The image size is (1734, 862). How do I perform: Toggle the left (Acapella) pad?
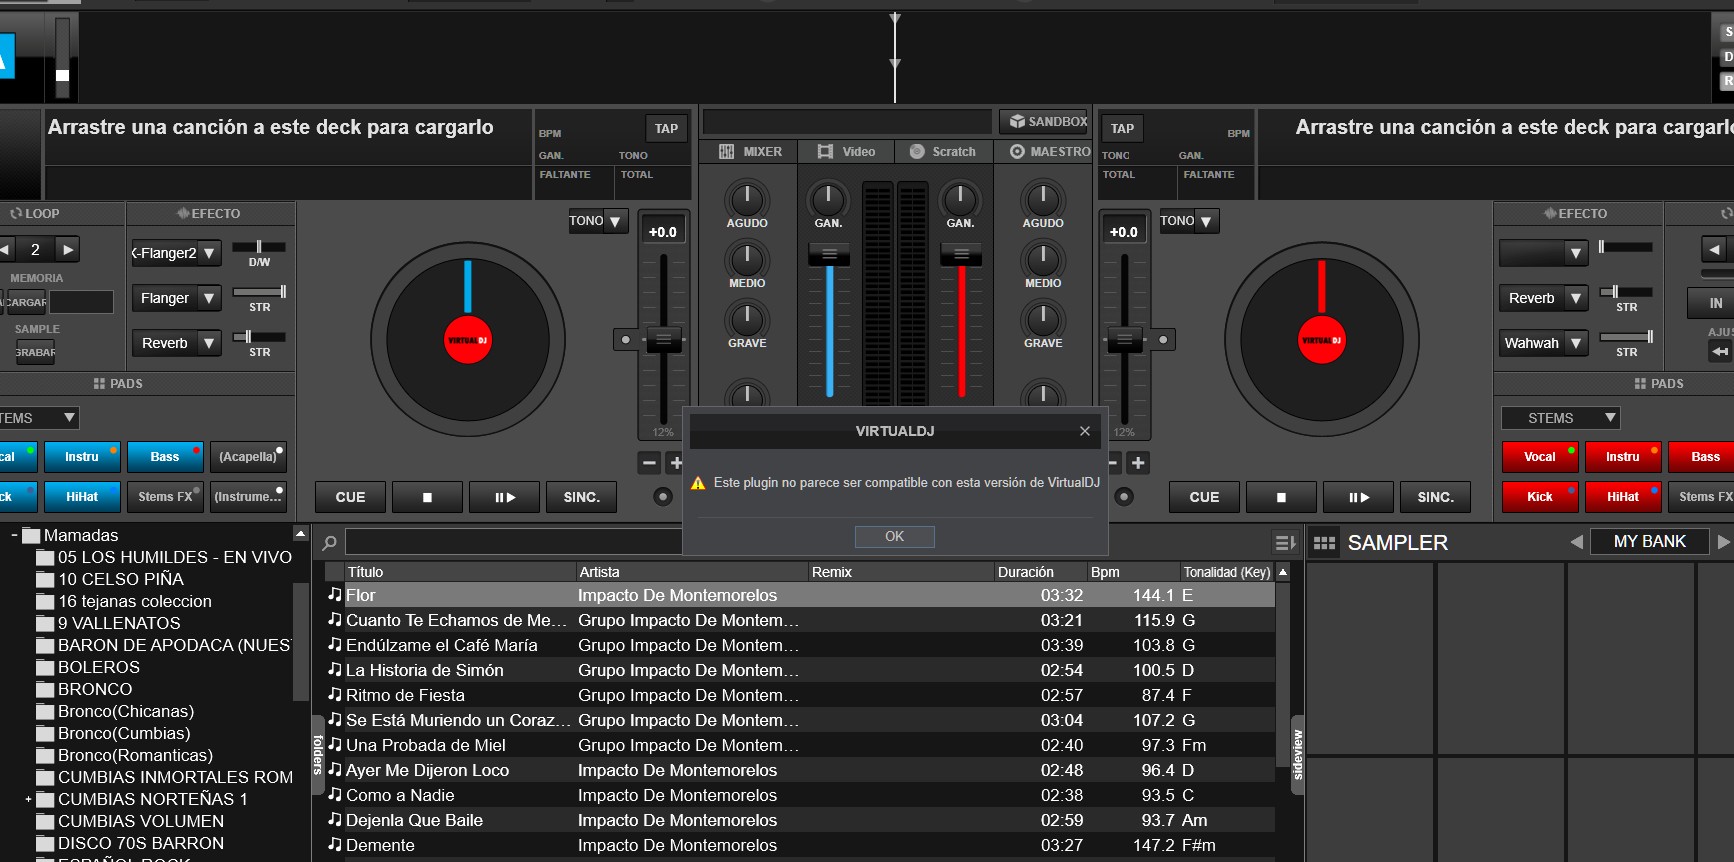pyautogui.click(x=248, y=457)
